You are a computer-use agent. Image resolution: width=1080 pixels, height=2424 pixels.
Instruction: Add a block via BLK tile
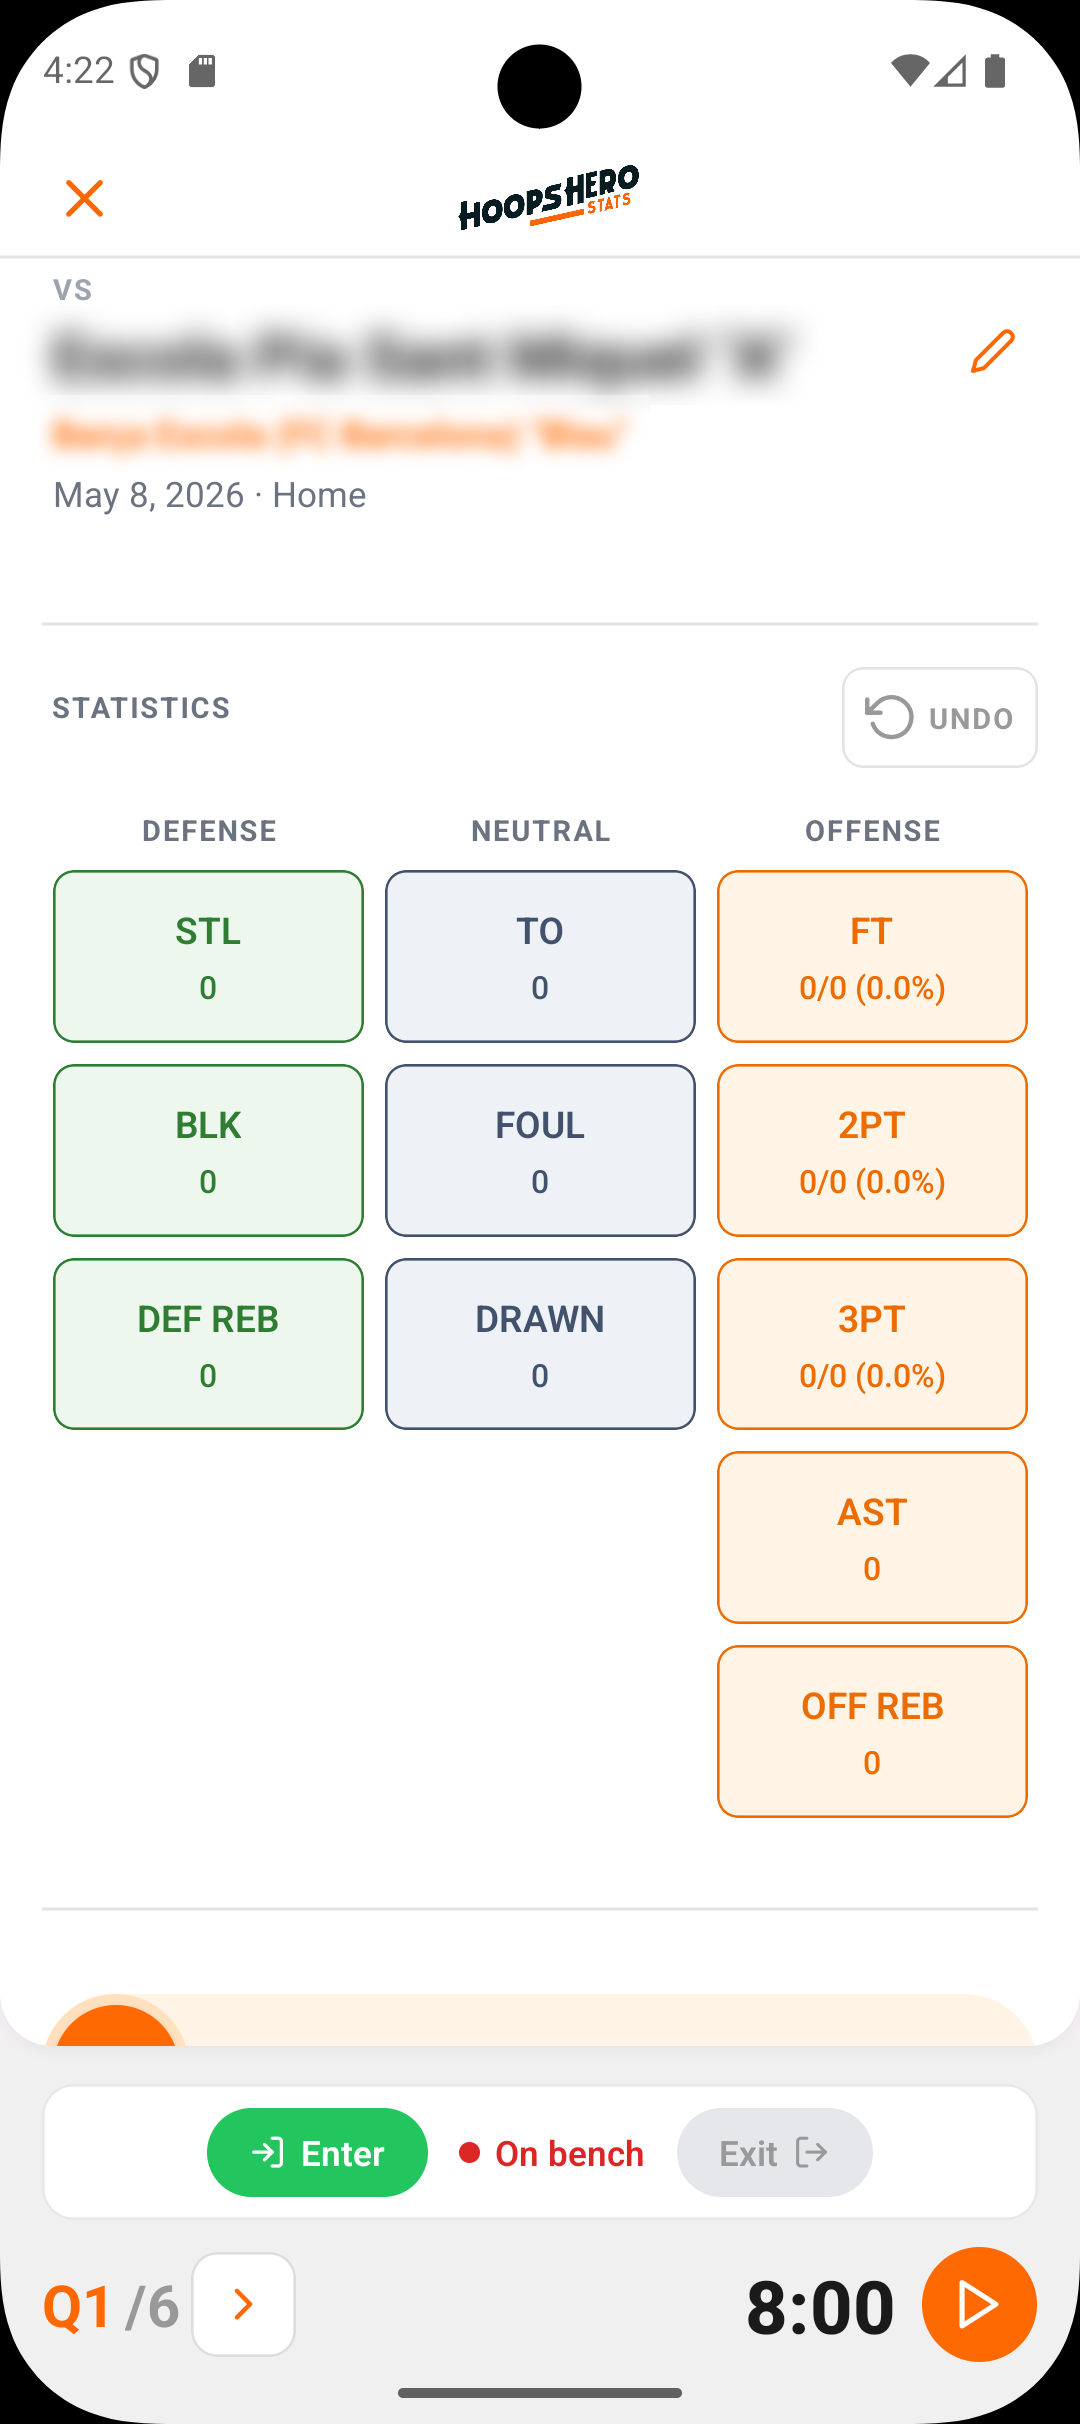click(208, 1150)
